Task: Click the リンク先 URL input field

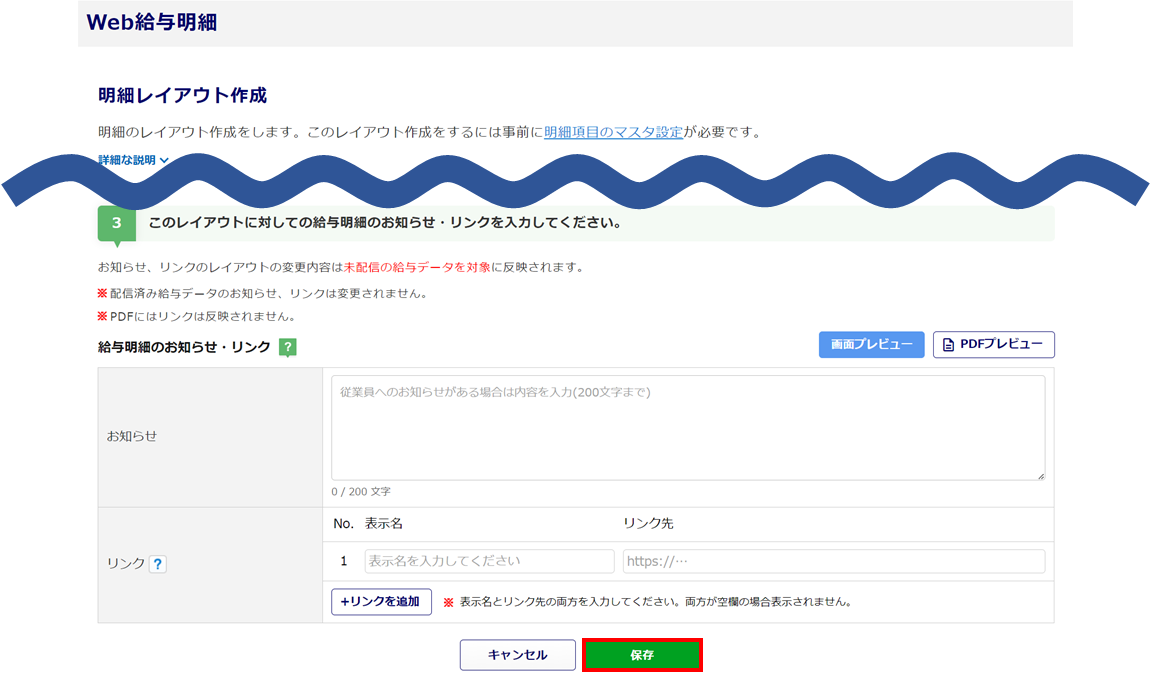Action: pyautogui.click(x=833, y=561)
